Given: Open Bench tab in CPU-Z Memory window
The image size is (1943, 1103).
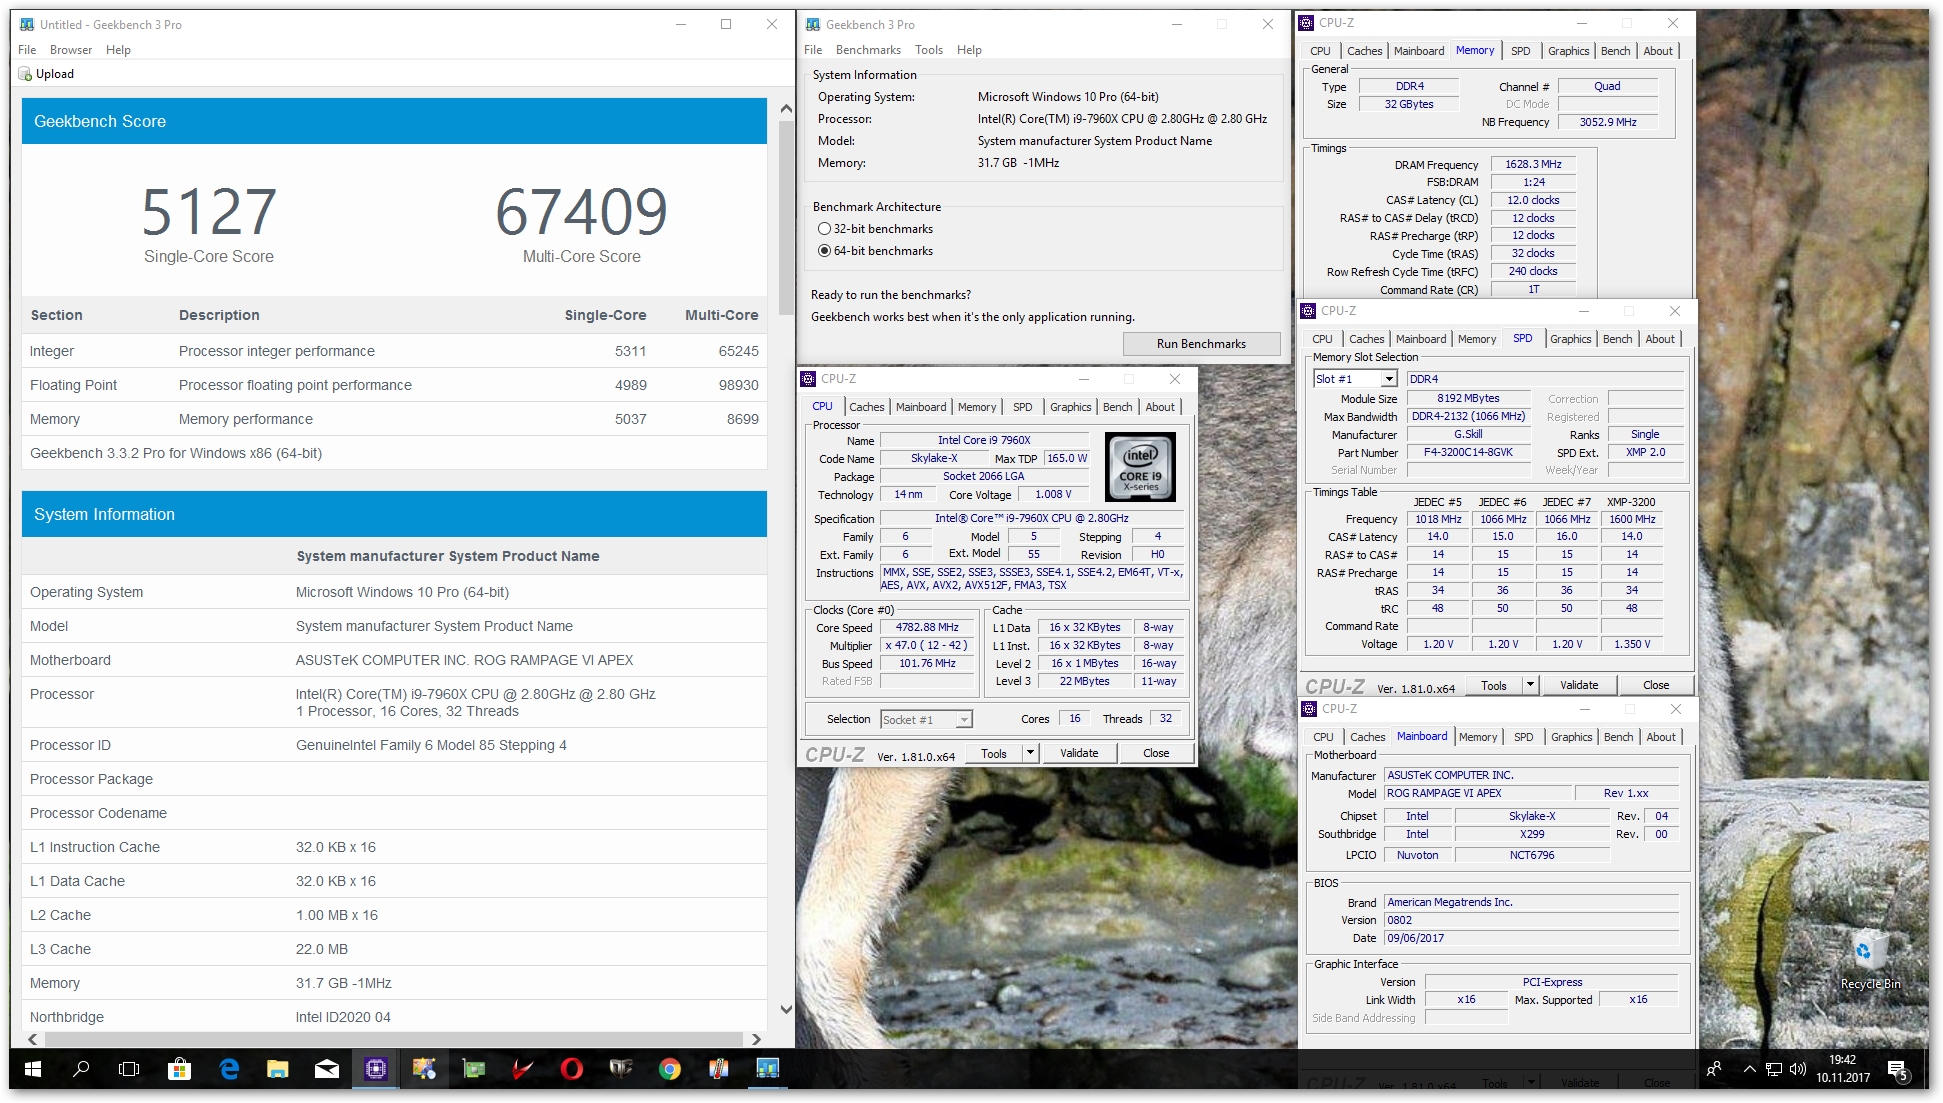Looking at the screenshot, I should point(1615,51).
